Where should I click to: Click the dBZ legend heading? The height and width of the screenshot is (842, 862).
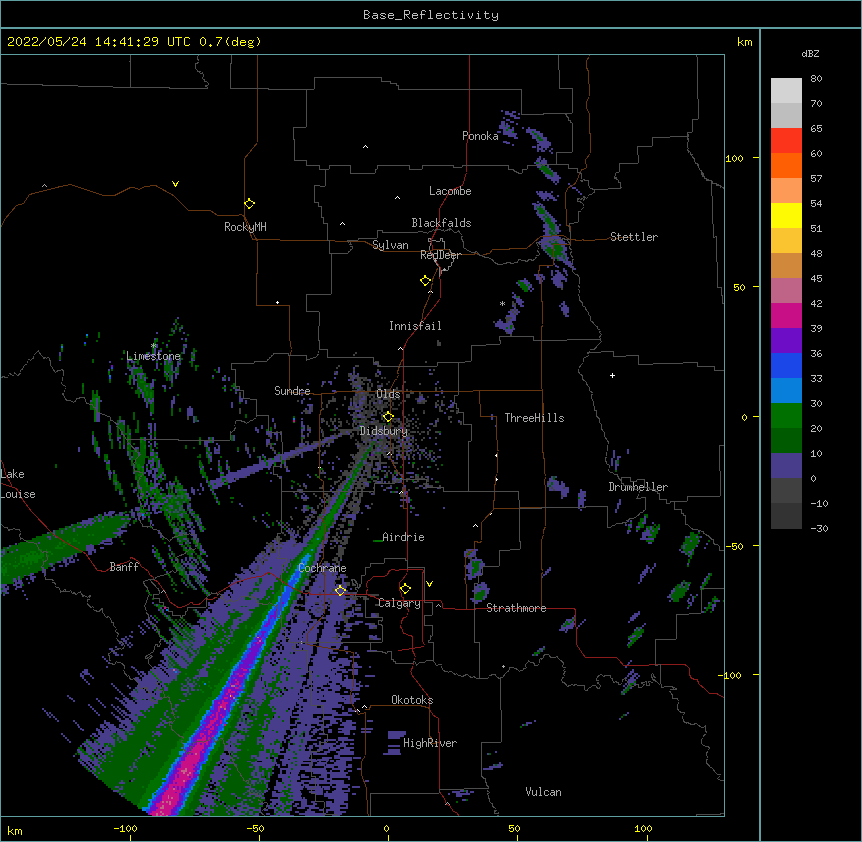pyautogui.click(x=810, y=53)
